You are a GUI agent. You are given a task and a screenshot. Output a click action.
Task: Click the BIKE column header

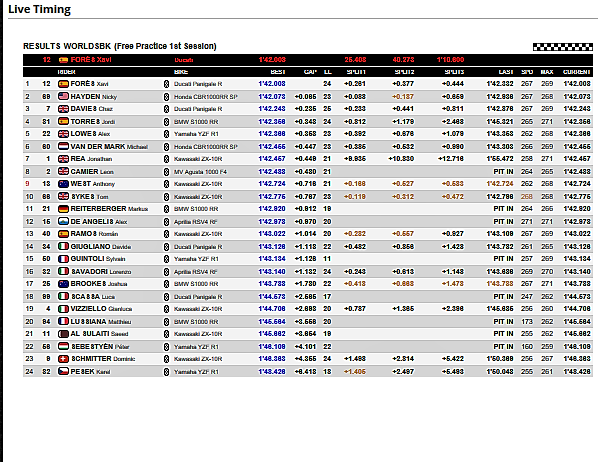pyautogui.click(x=181, y=72)
